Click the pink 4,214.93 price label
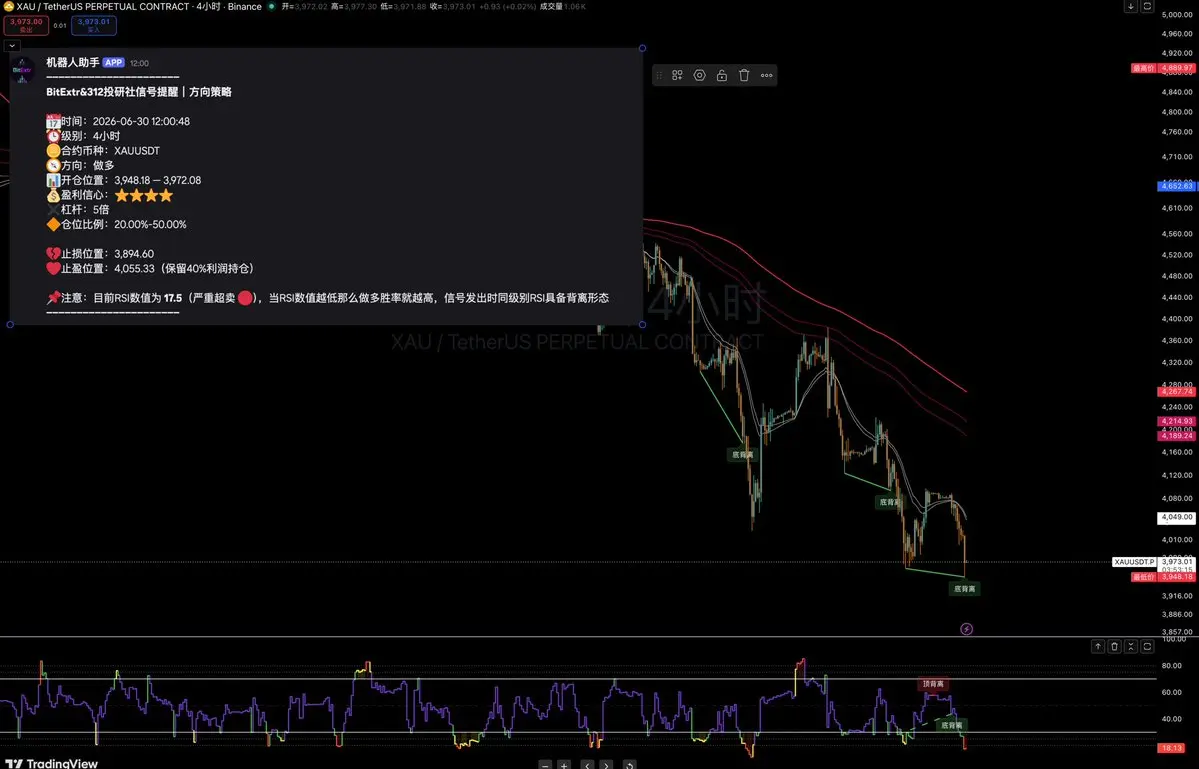 tap(1176, 421)
